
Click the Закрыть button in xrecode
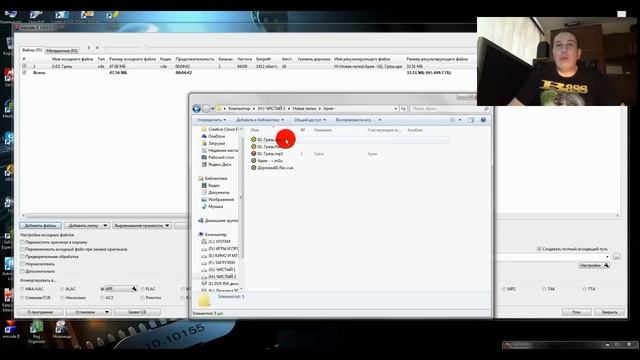(609, 312)
